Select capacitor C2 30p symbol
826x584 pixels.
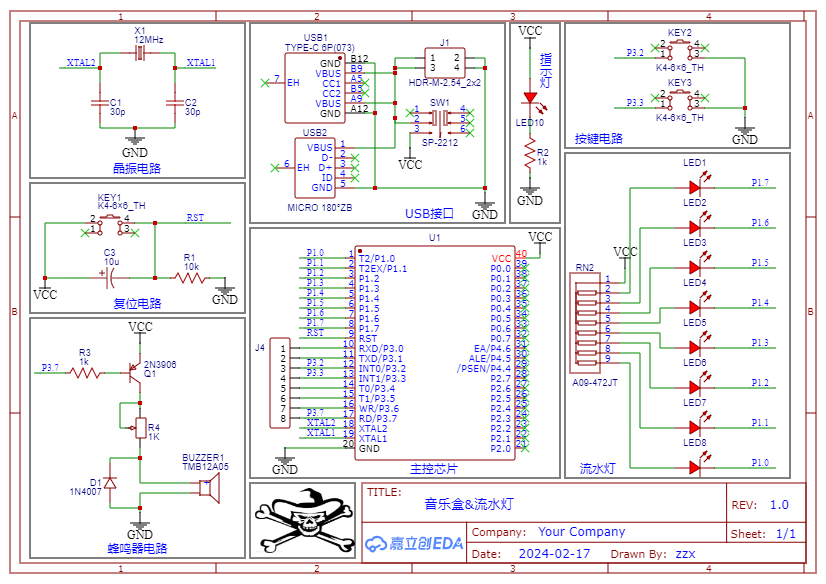175,103
